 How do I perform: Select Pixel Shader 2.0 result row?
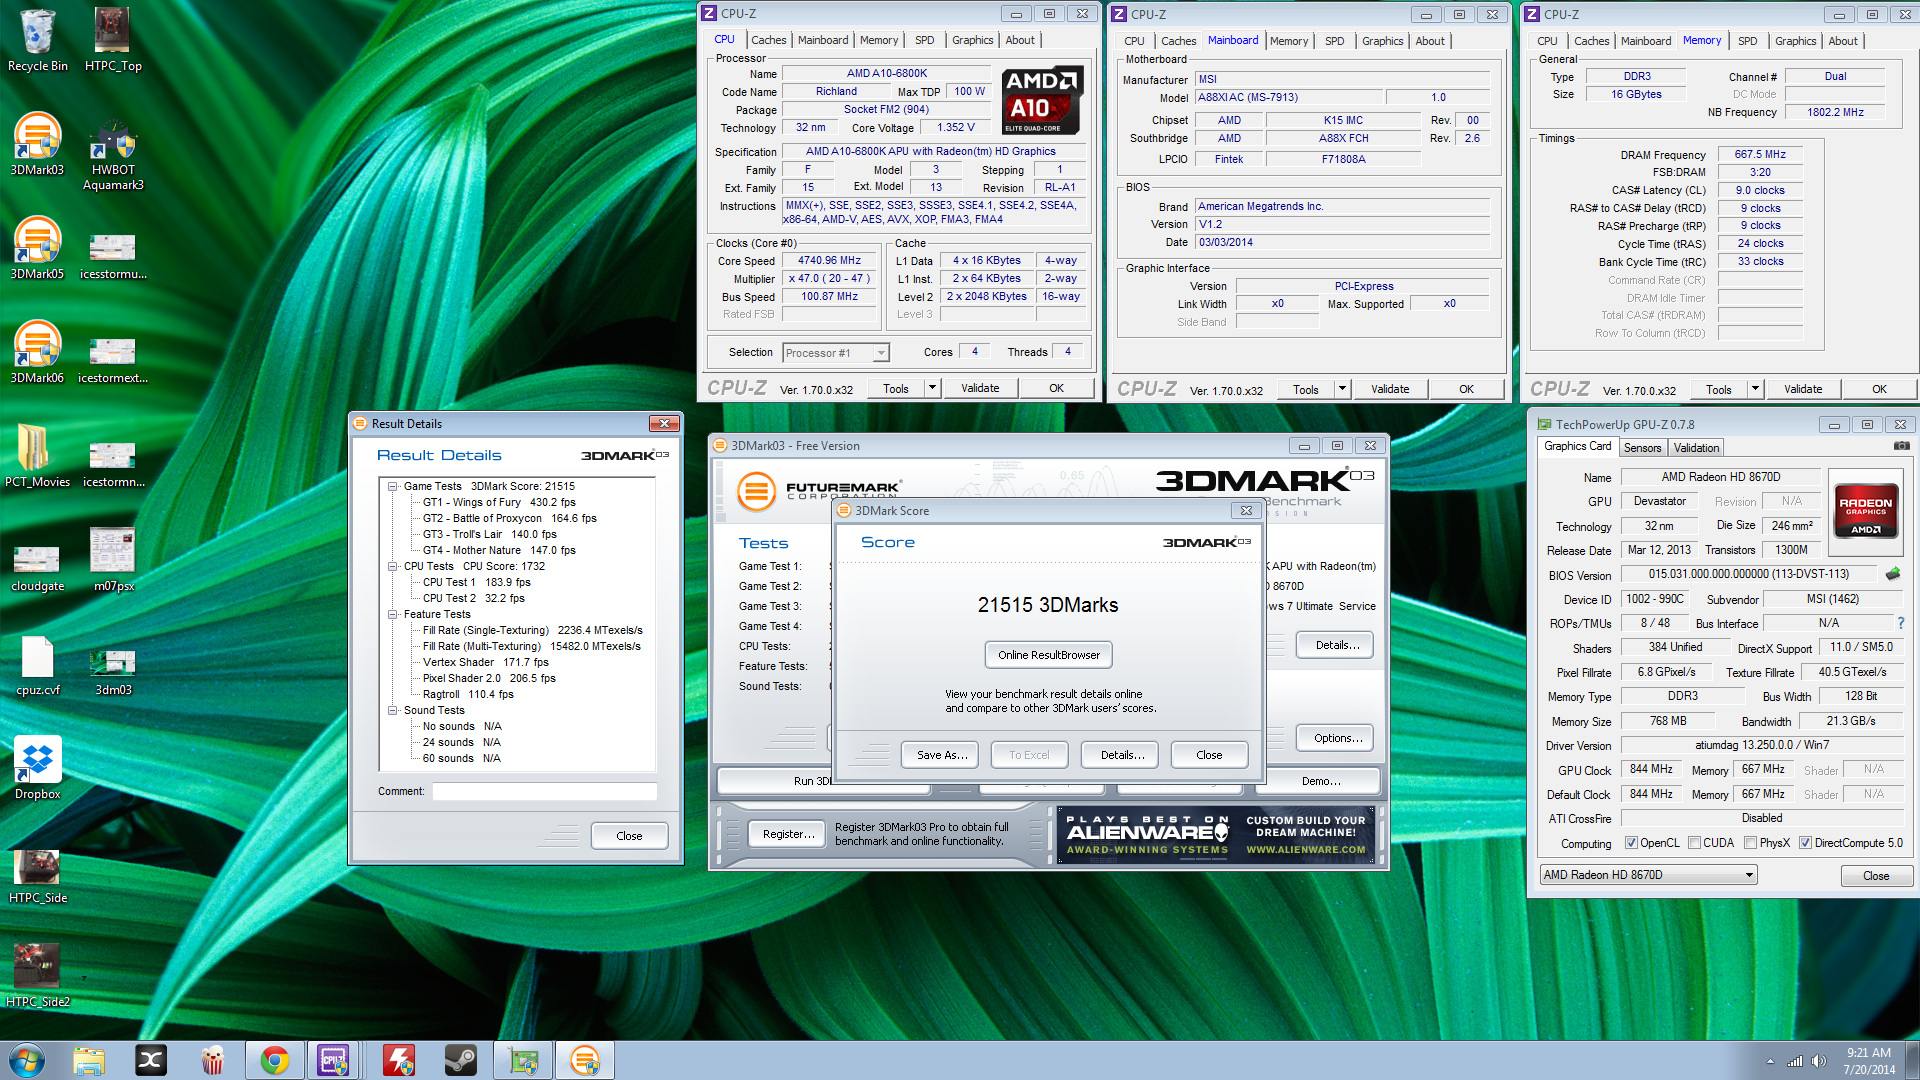click(x=488, y=678)
